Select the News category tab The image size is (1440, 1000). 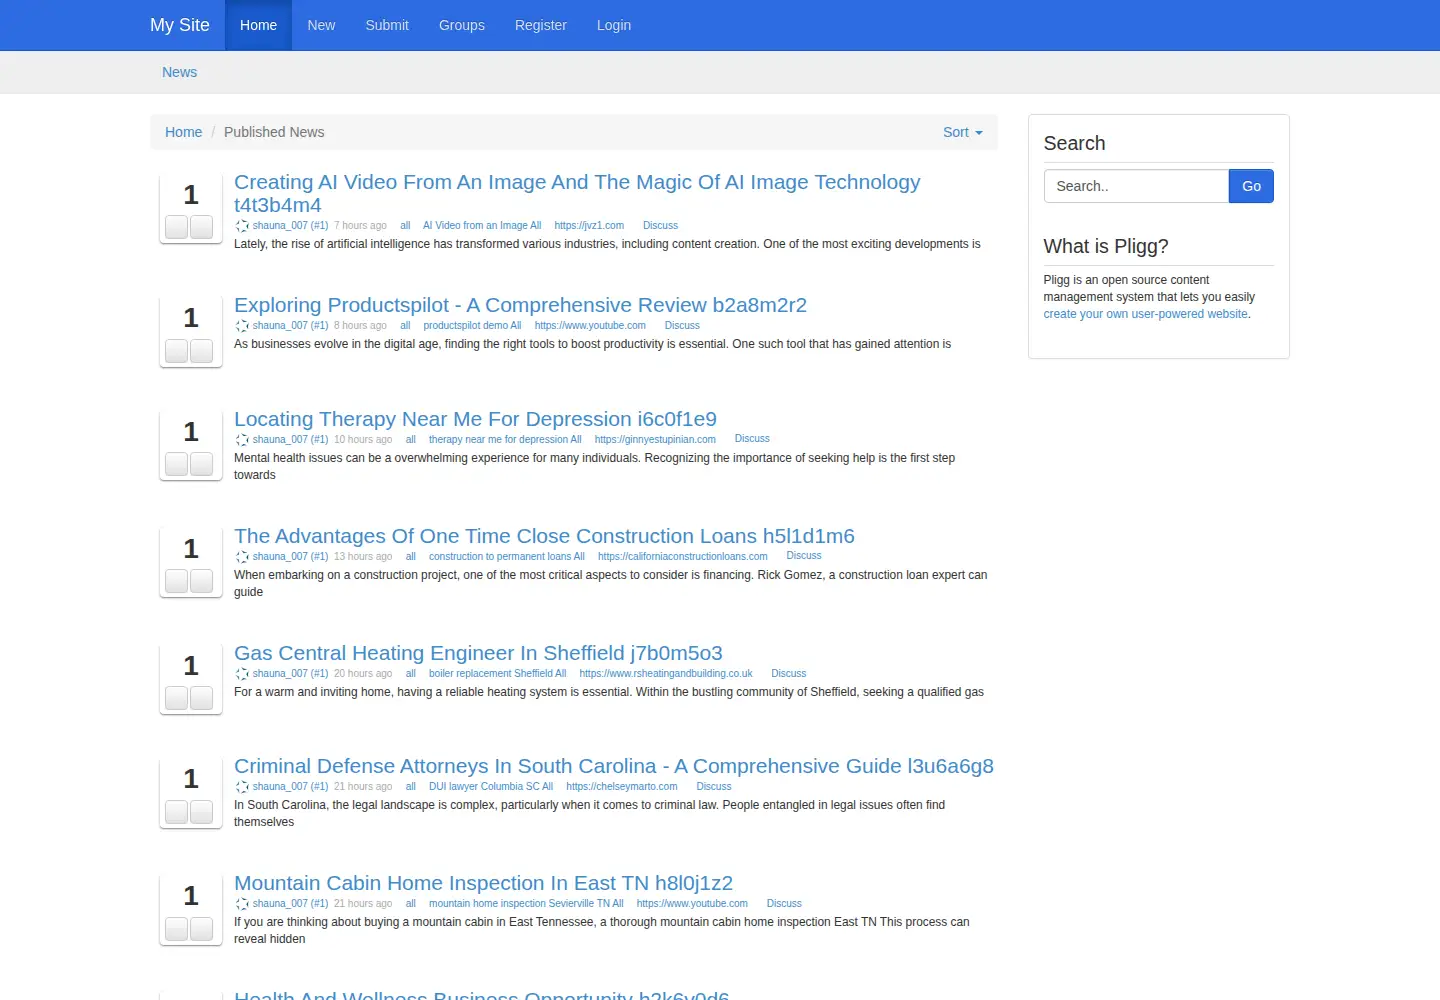coord(180,72)
